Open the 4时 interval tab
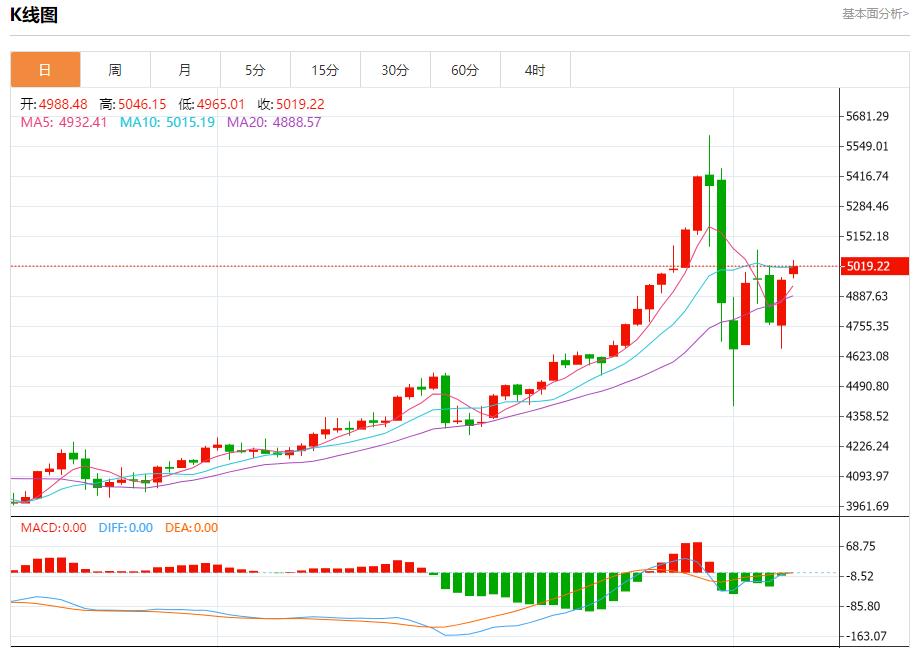Image resolution: width=914 pixels, height=648 pixels. [x=535, y=70]
